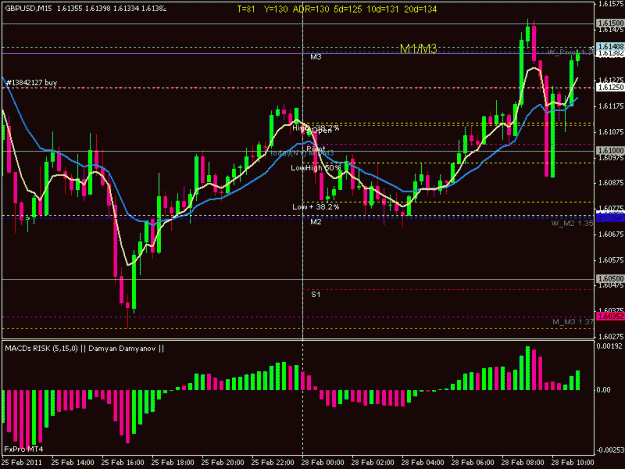Select the 1.61000 price level tag
The width and height of the screenshot is (625, 469).
coord(610,151)
